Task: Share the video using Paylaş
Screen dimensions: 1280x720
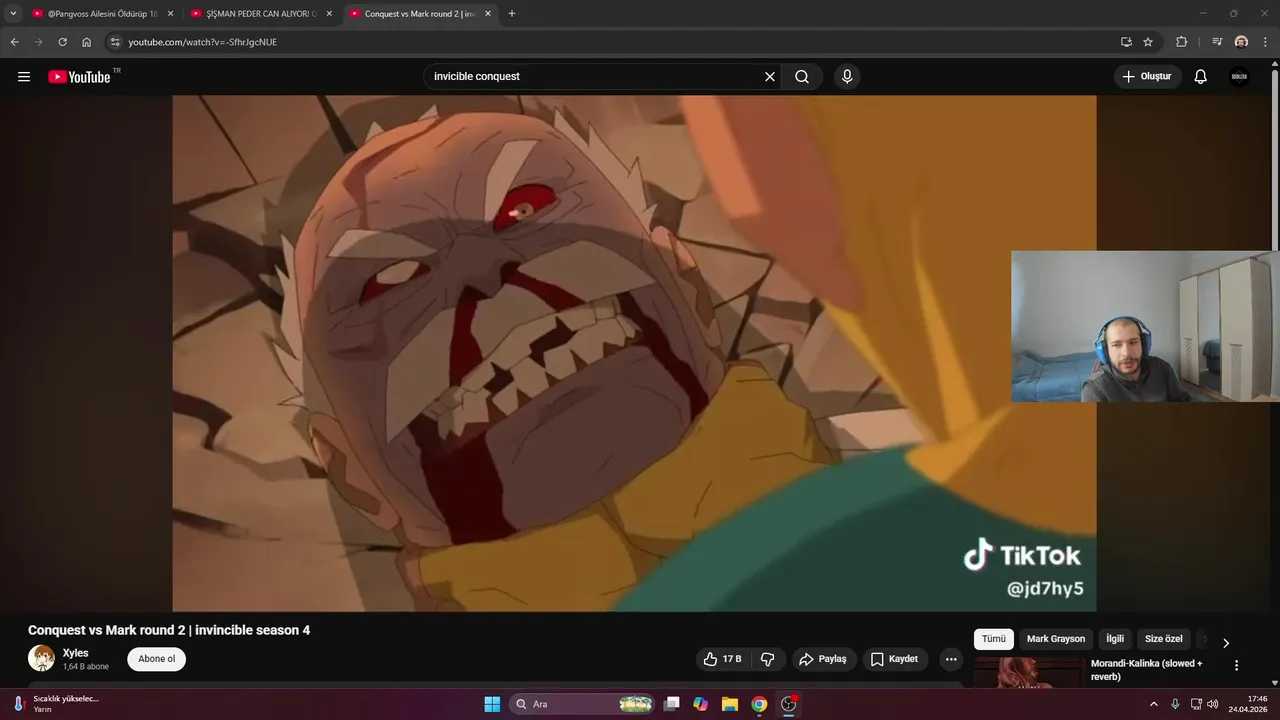Action: [x=825, y=659]
